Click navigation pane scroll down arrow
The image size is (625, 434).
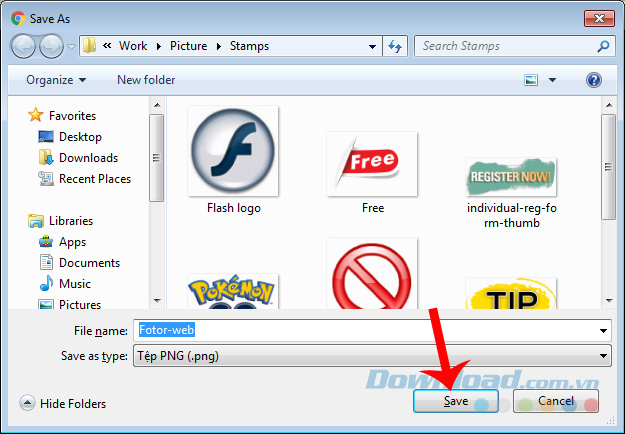157,301
